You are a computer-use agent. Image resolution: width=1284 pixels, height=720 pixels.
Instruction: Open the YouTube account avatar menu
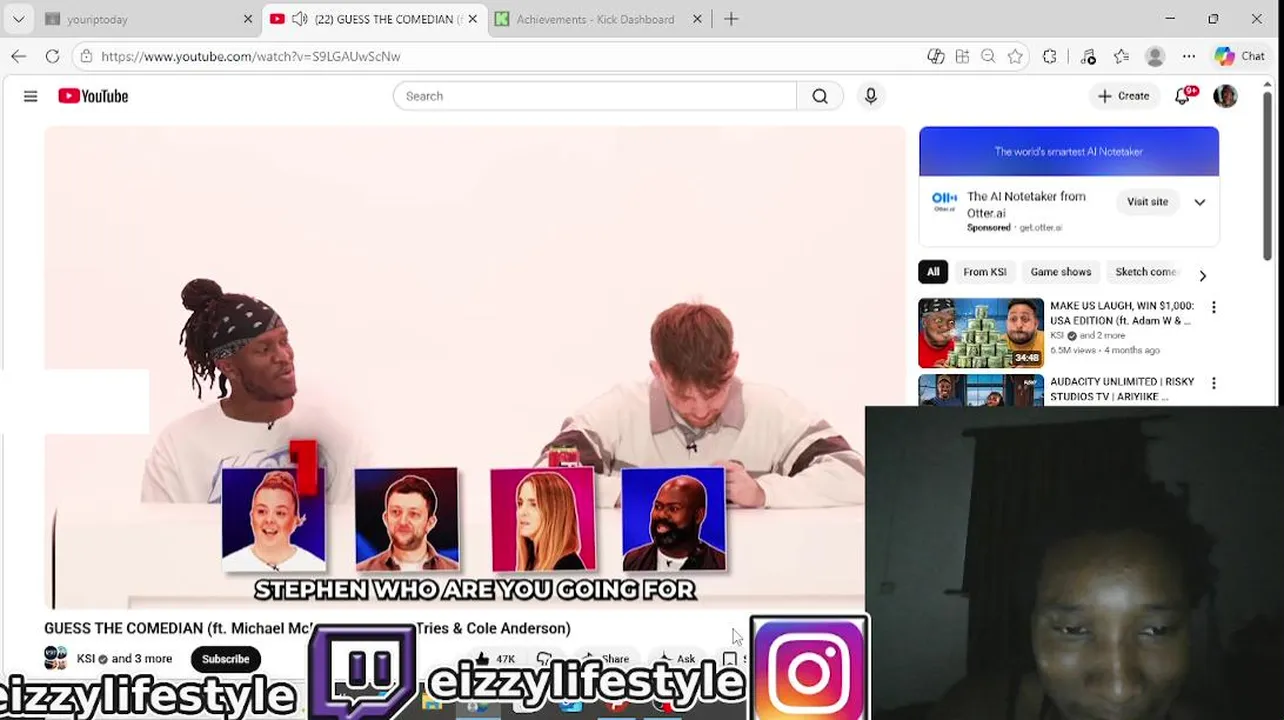(x=1225, y=96)
